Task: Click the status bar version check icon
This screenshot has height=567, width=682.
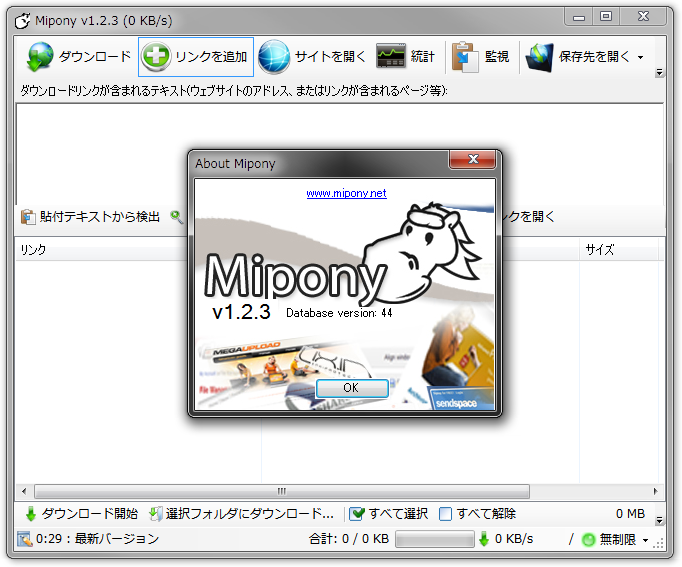Action: pyautogui.click(x=25, y=539)
